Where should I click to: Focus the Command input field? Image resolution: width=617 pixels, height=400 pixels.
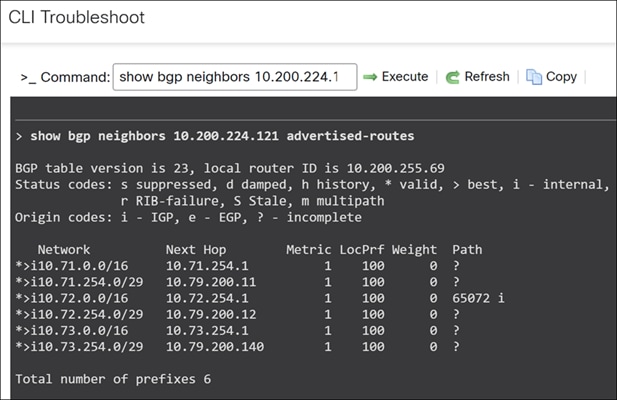pyautogui.click(x=234, y=77)
